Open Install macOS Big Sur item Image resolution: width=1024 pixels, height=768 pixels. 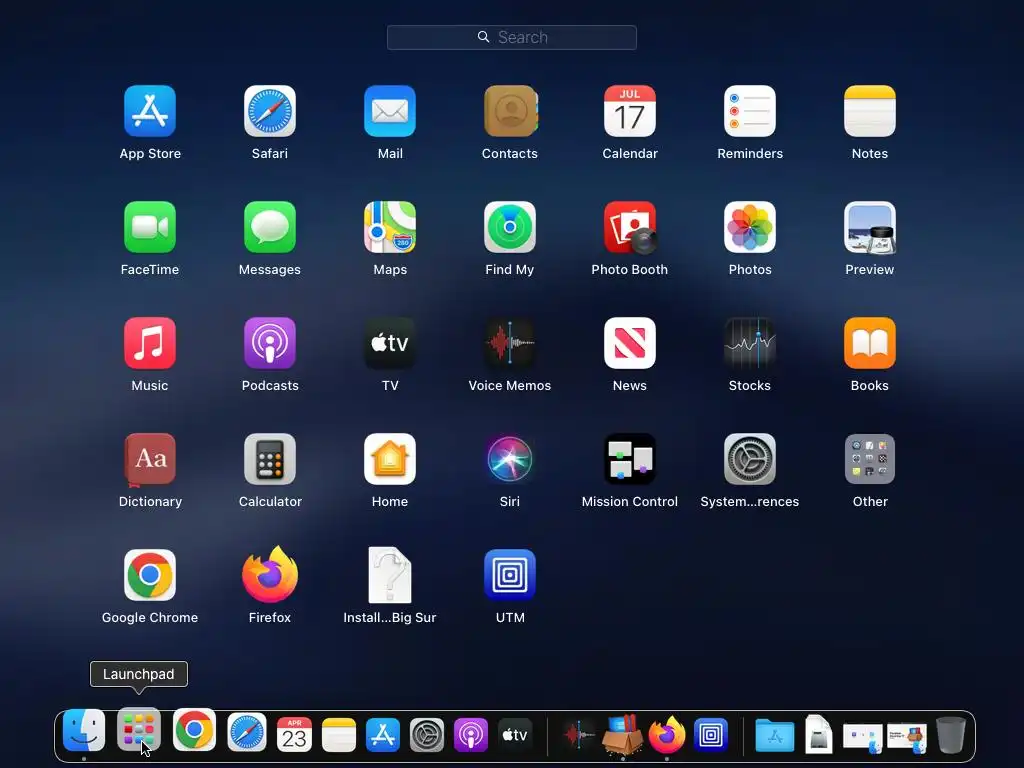pyautogui.click(x=390, y=575)
